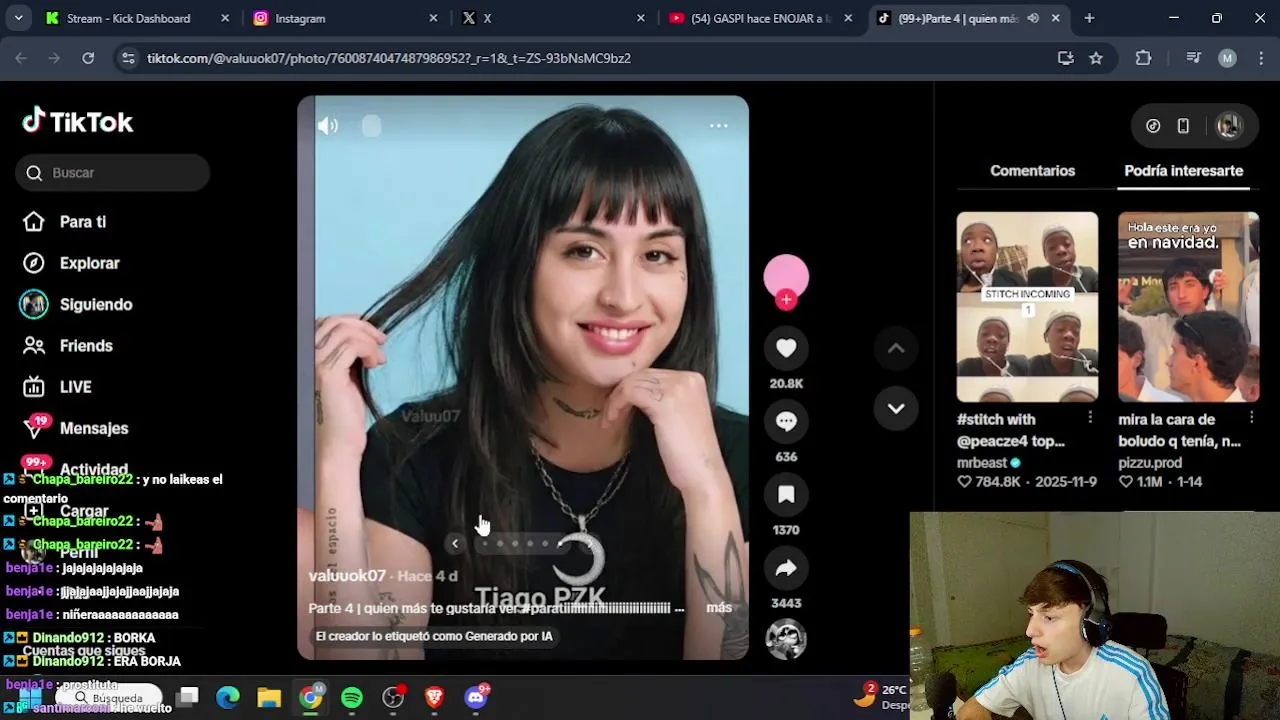1280x720 pixels.
Task: Open Brave browser from the taskbar
Action: coord(434,697)
